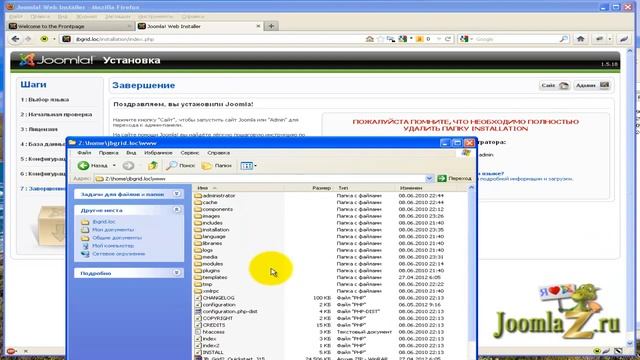Open Общие документы in Other Places
Viewport: 640px width, 360px height.
click(117, 238)
